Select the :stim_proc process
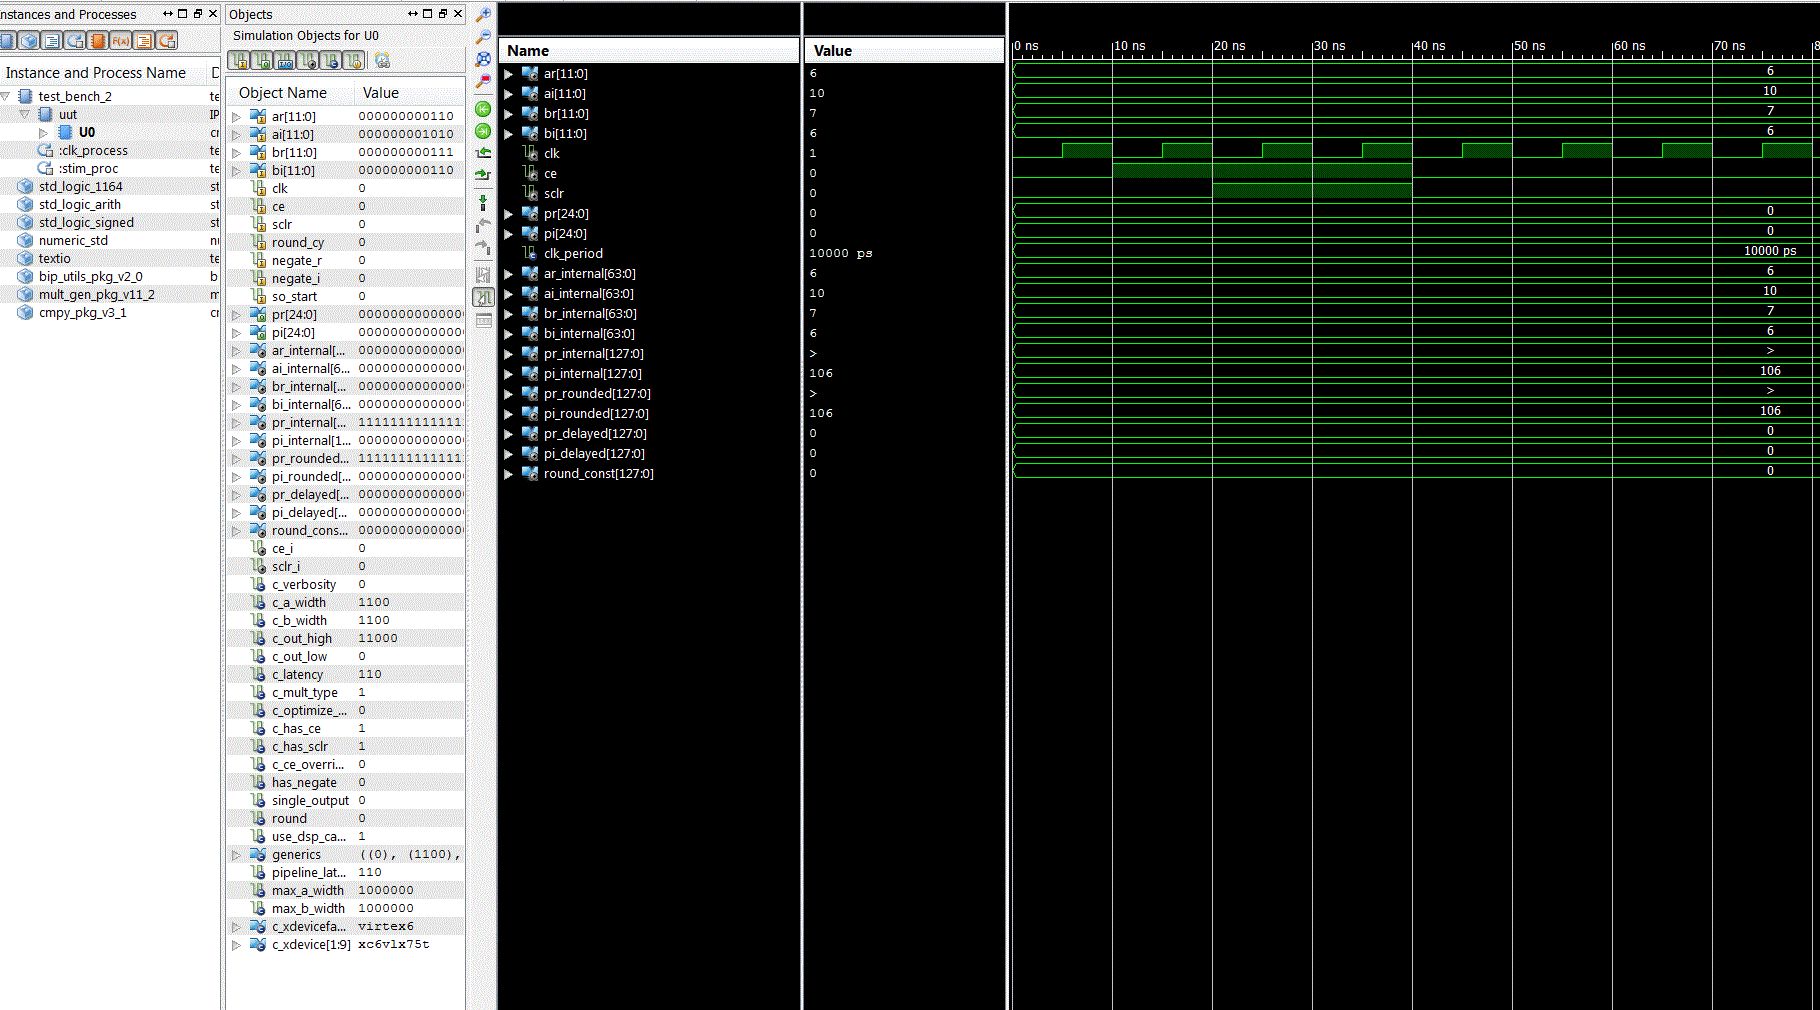The width and height of the screenshot is (1820, 1010). [x=88, y=169]
